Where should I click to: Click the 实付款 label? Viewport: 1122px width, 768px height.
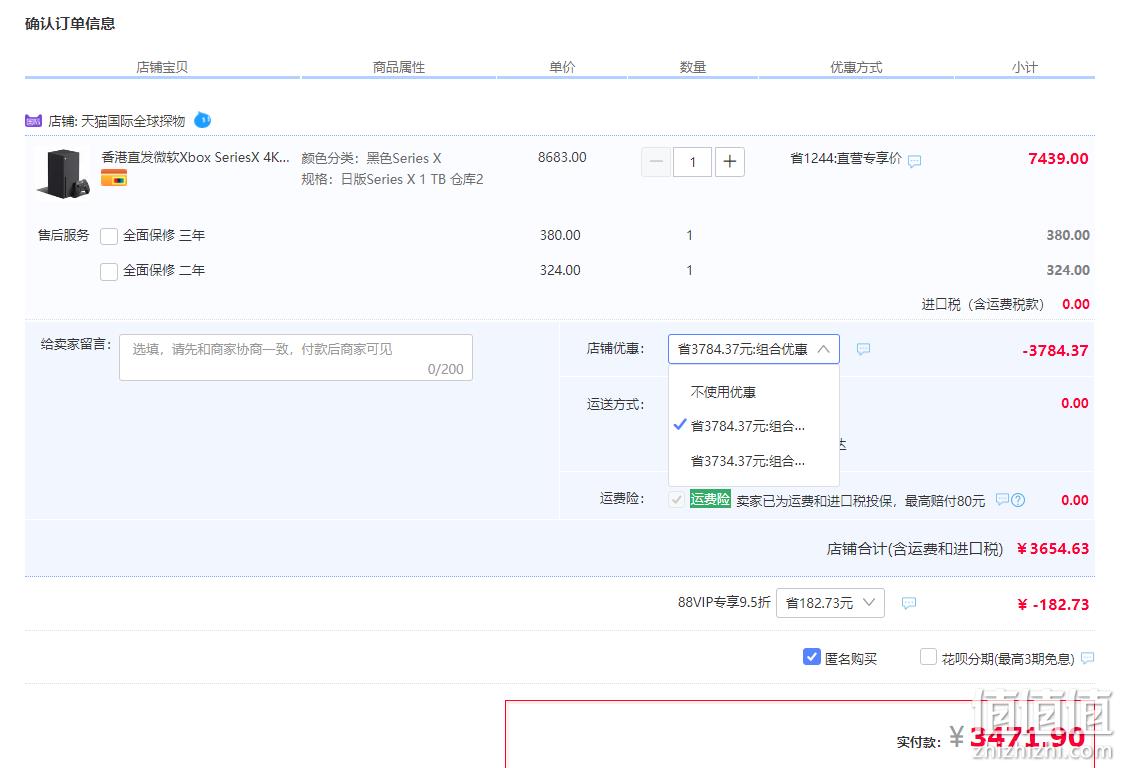[x=919, y=742]
